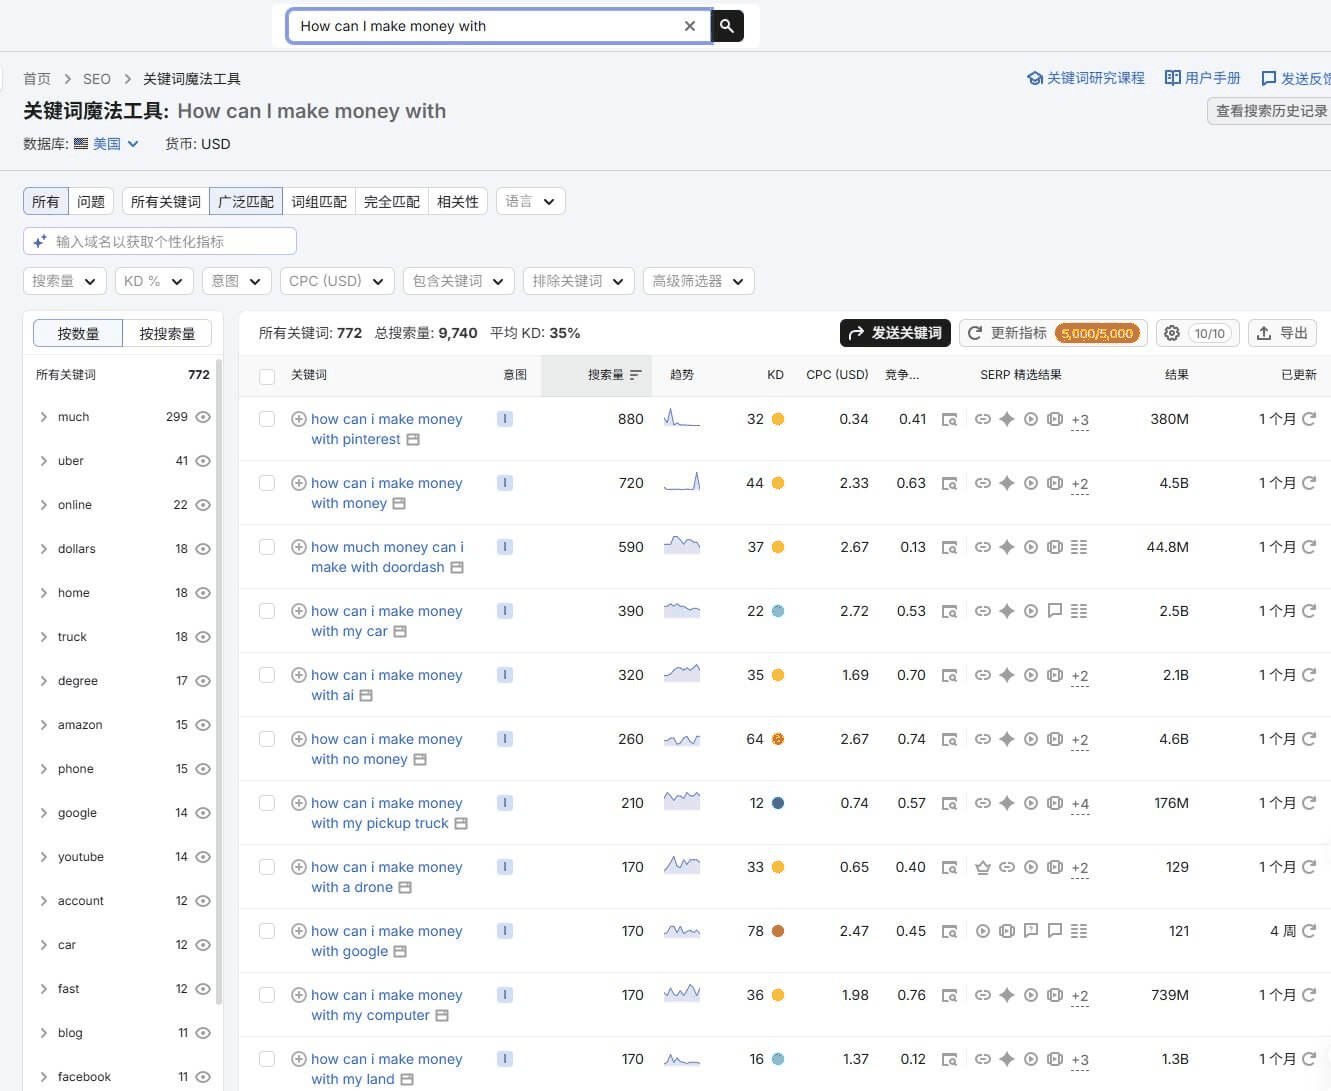Click the 发送关键词 button

tap(896, 333)
